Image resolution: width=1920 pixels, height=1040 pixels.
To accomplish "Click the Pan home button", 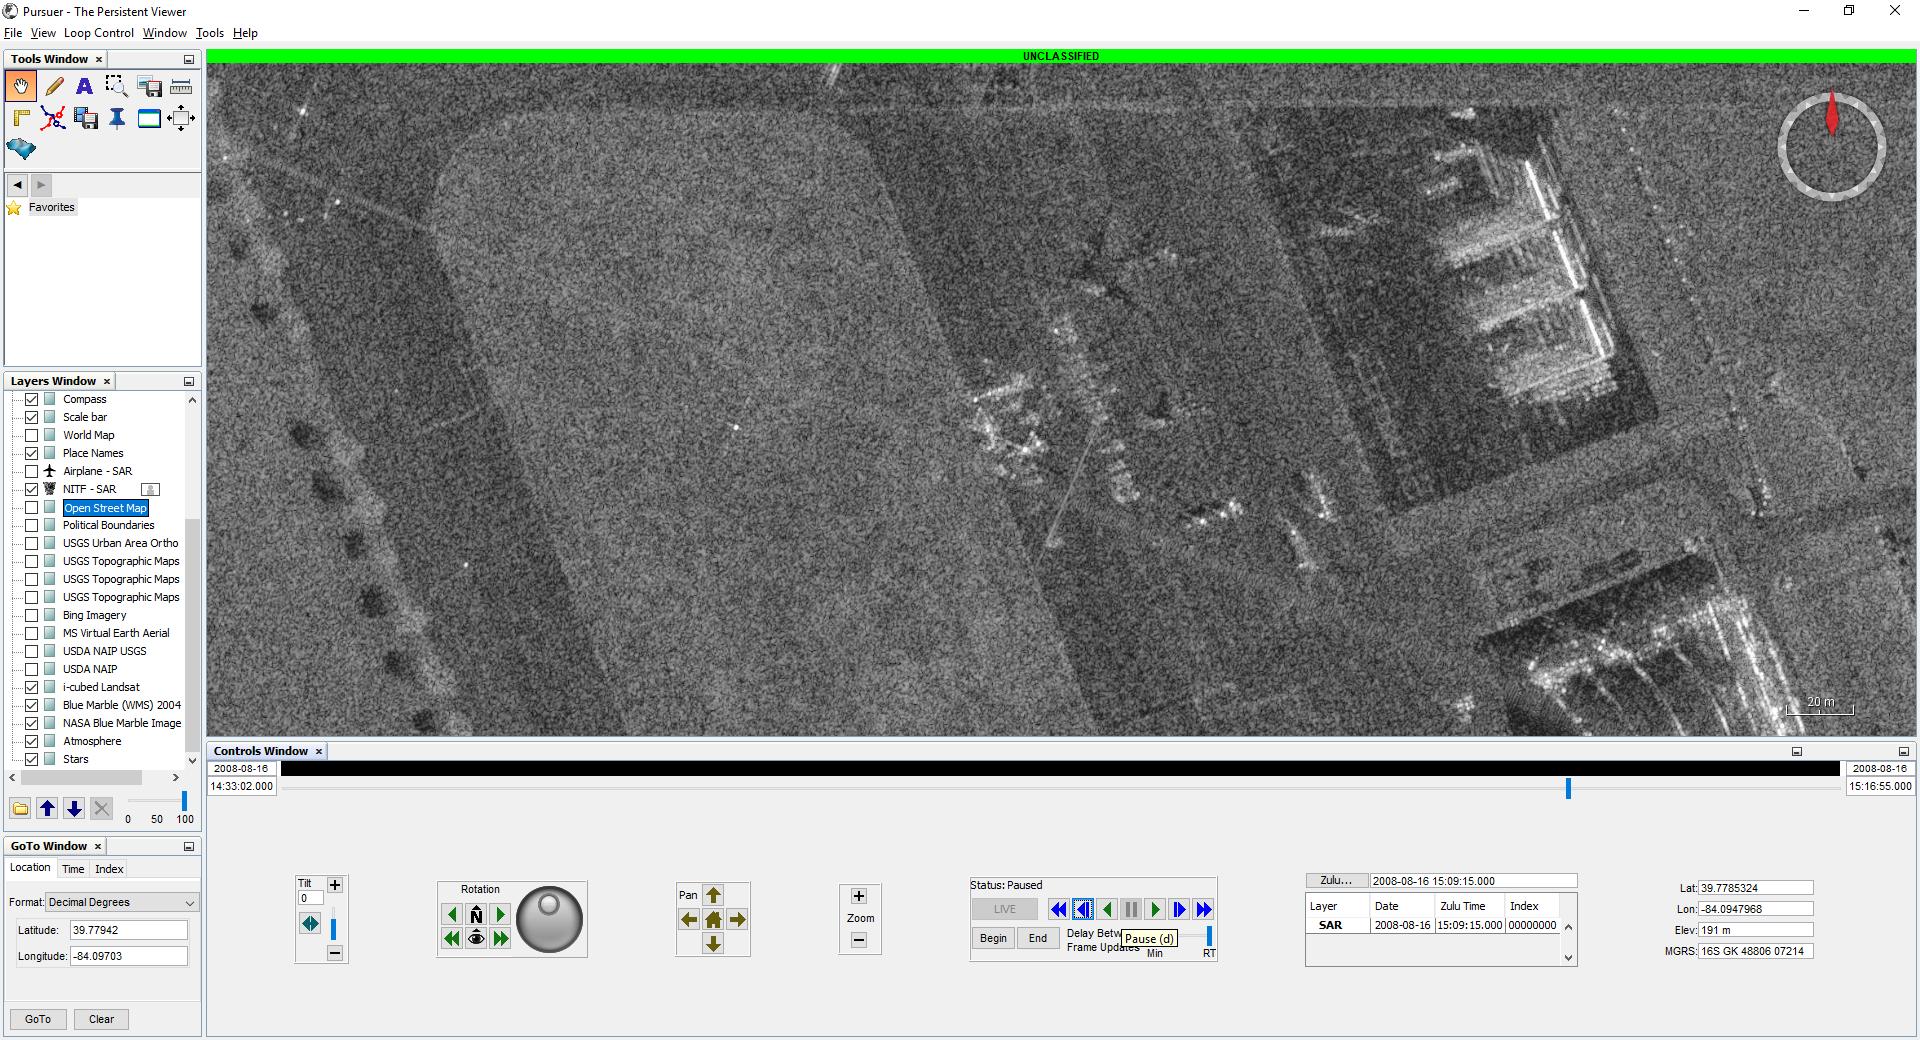I will click(713, 919).
